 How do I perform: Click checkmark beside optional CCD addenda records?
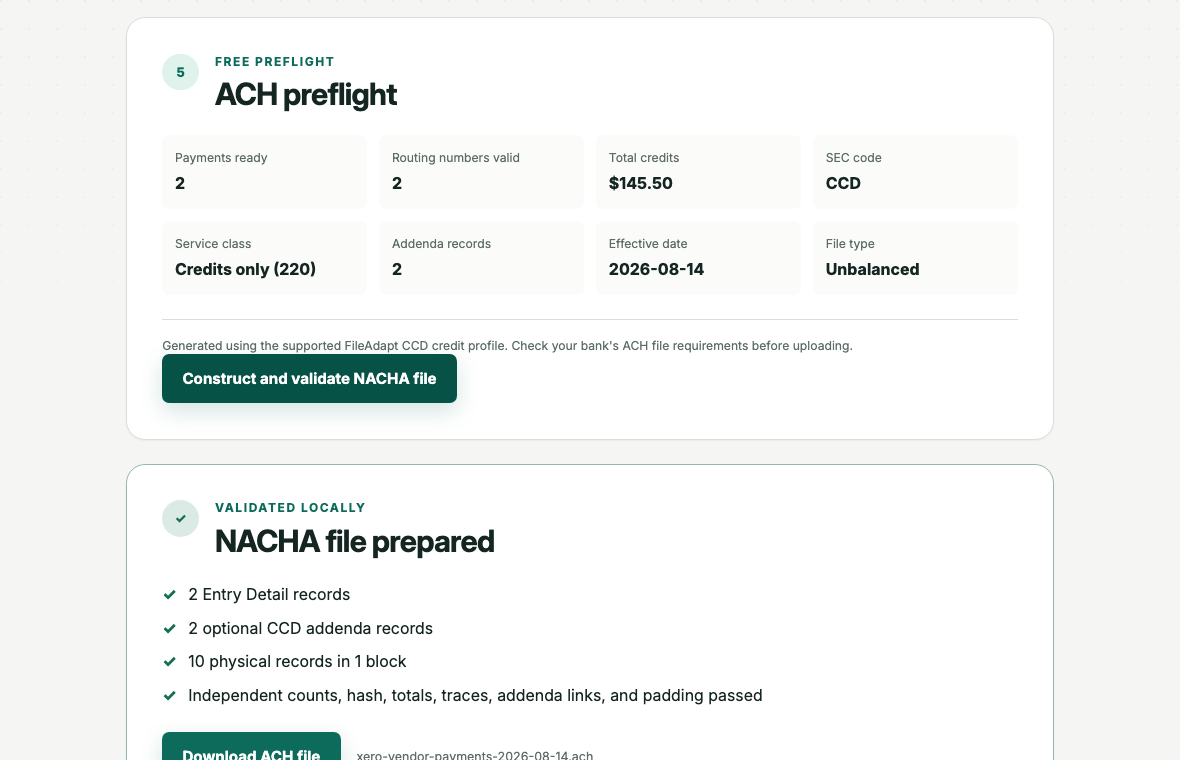(x=169, y=628)
